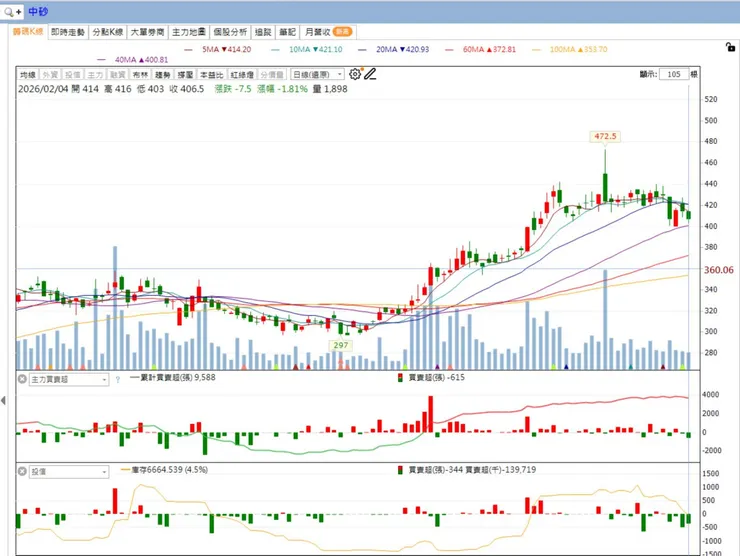
Task: Enable 融資 overlay button
Action: pos(118,75)
